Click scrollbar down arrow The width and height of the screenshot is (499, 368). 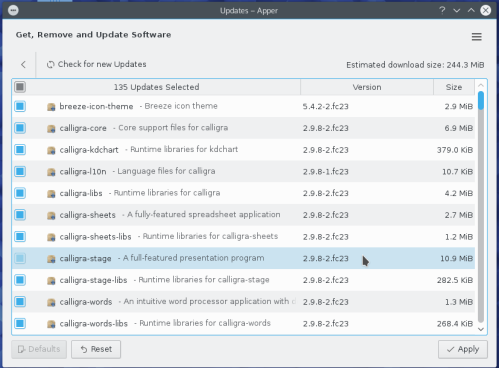point(481,329)
